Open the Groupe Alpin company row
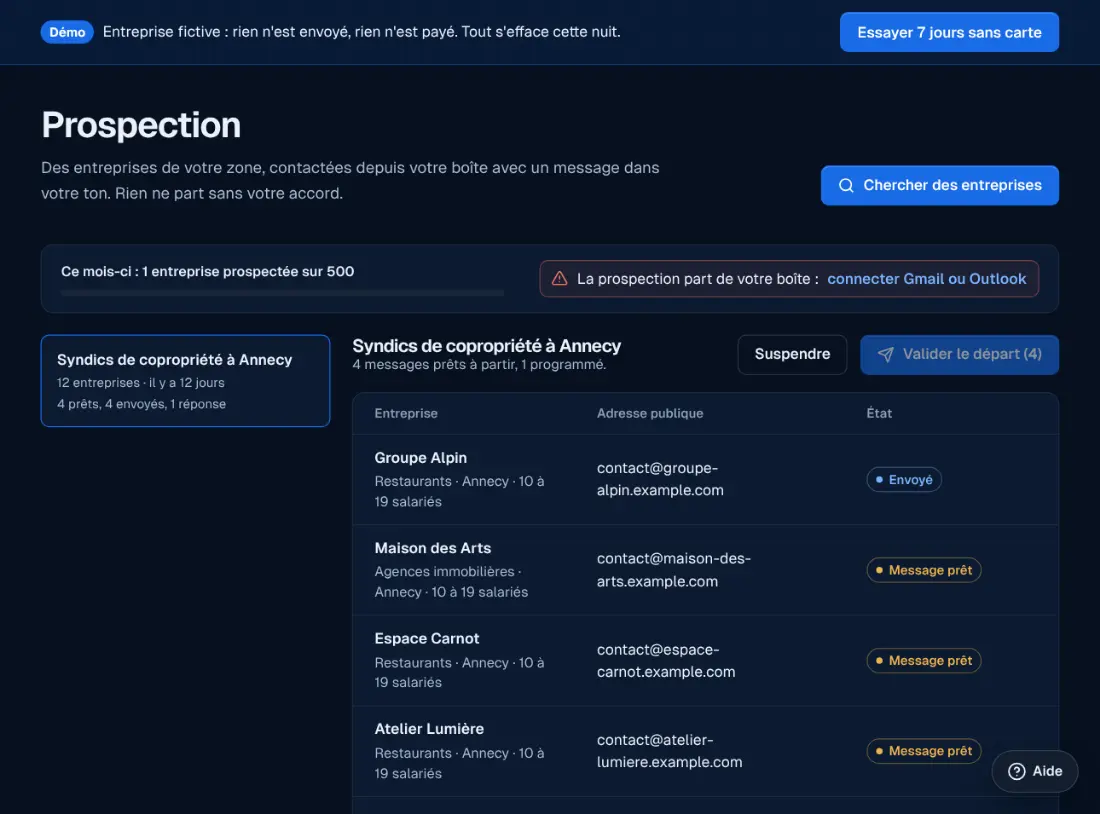Image resolution: width=1100 pixels, height=814 pixels. [705, 480]
